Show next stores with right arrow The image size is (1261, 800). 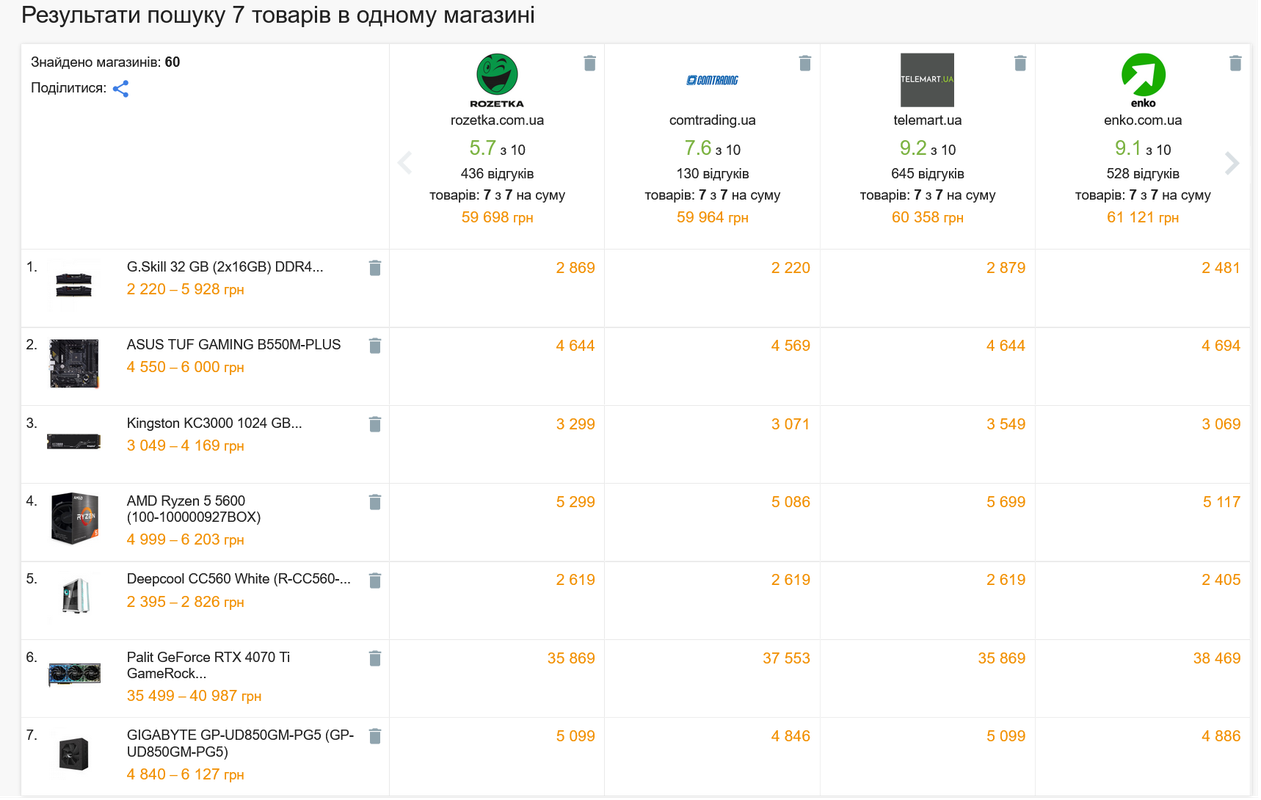[x=1232, y=163]
